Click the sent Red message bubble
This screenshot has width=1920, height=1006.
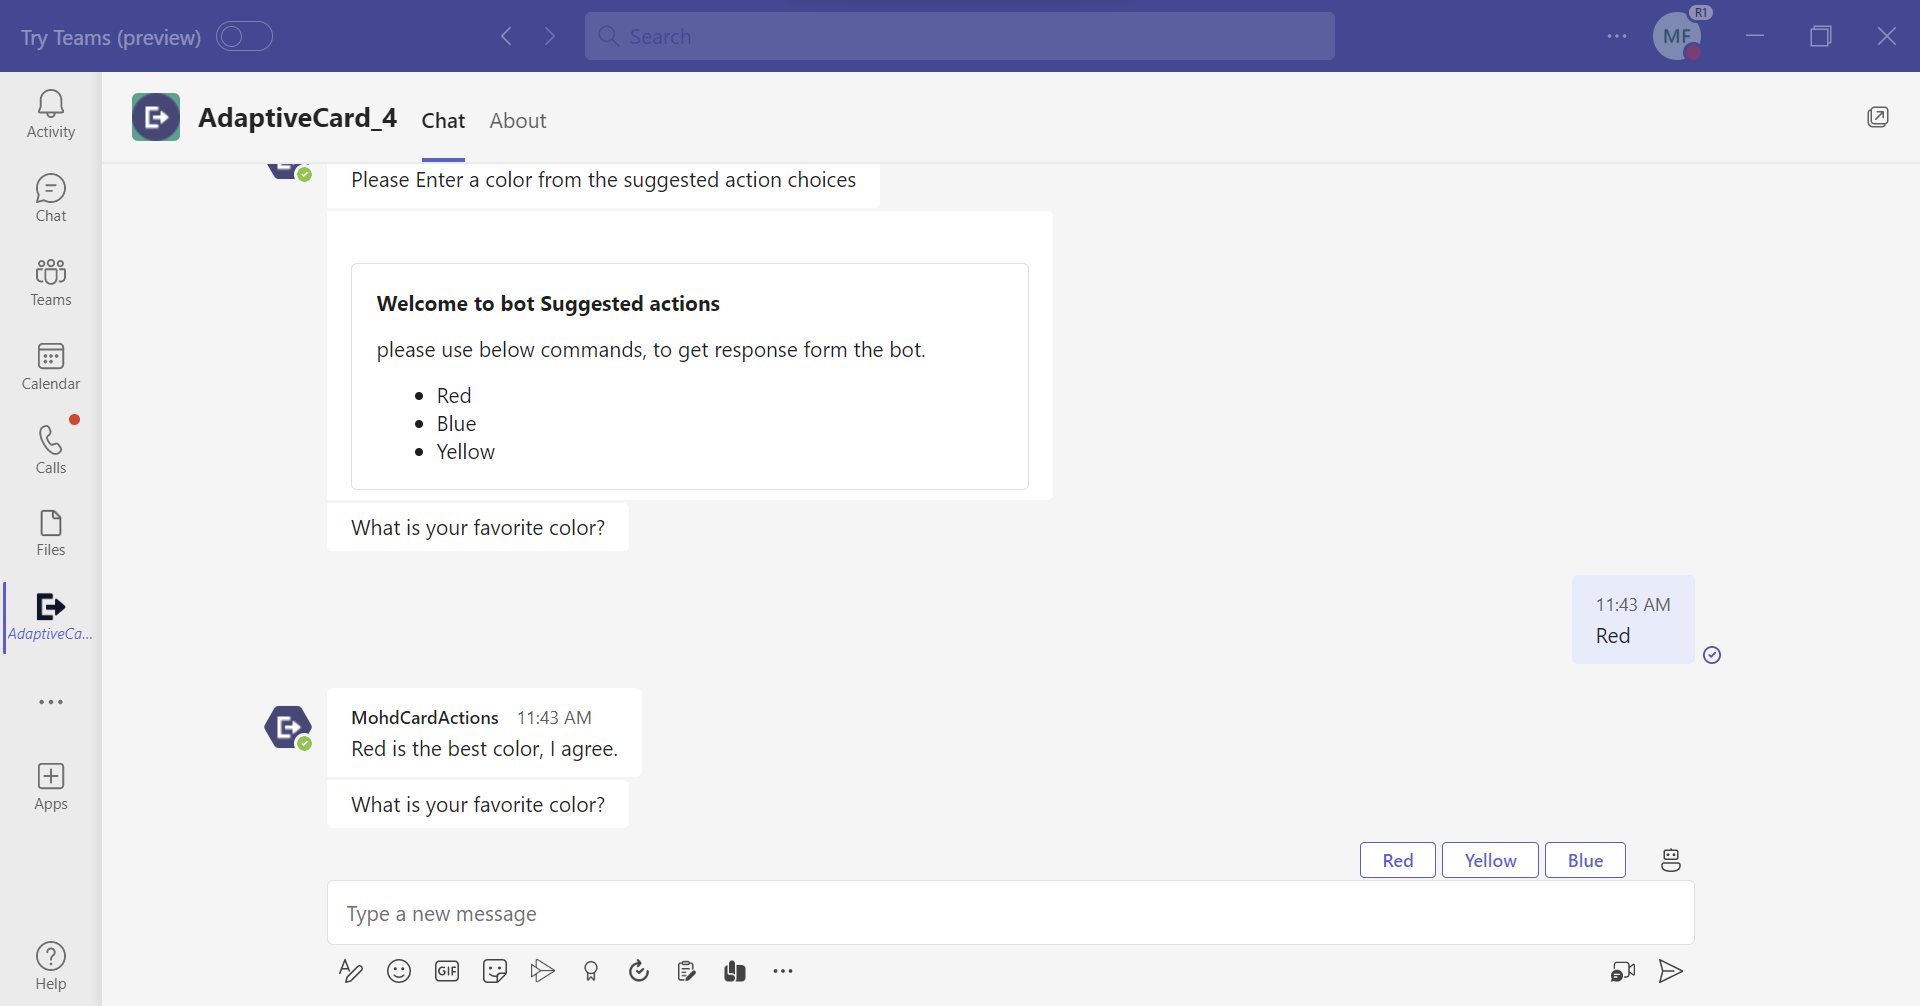1633,620
